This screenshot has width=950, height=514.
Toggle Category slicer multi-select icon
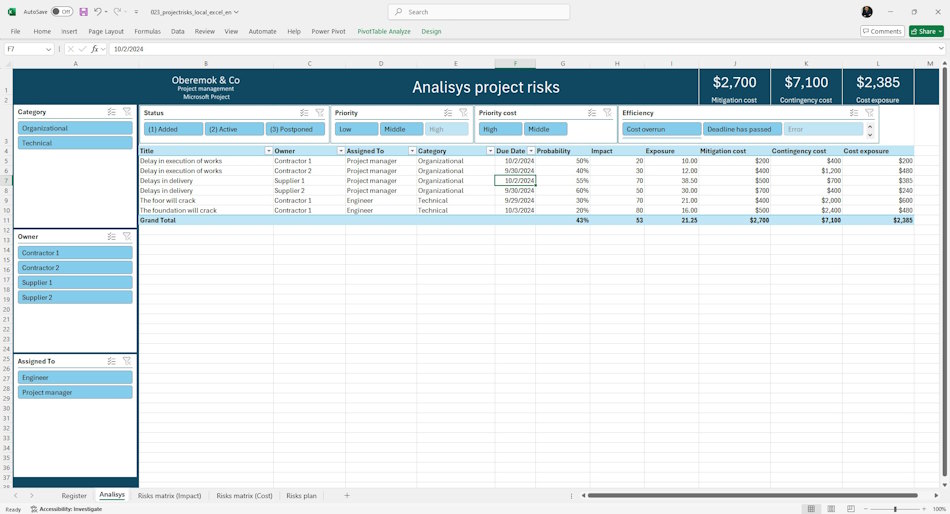click(x=111, y=112)
